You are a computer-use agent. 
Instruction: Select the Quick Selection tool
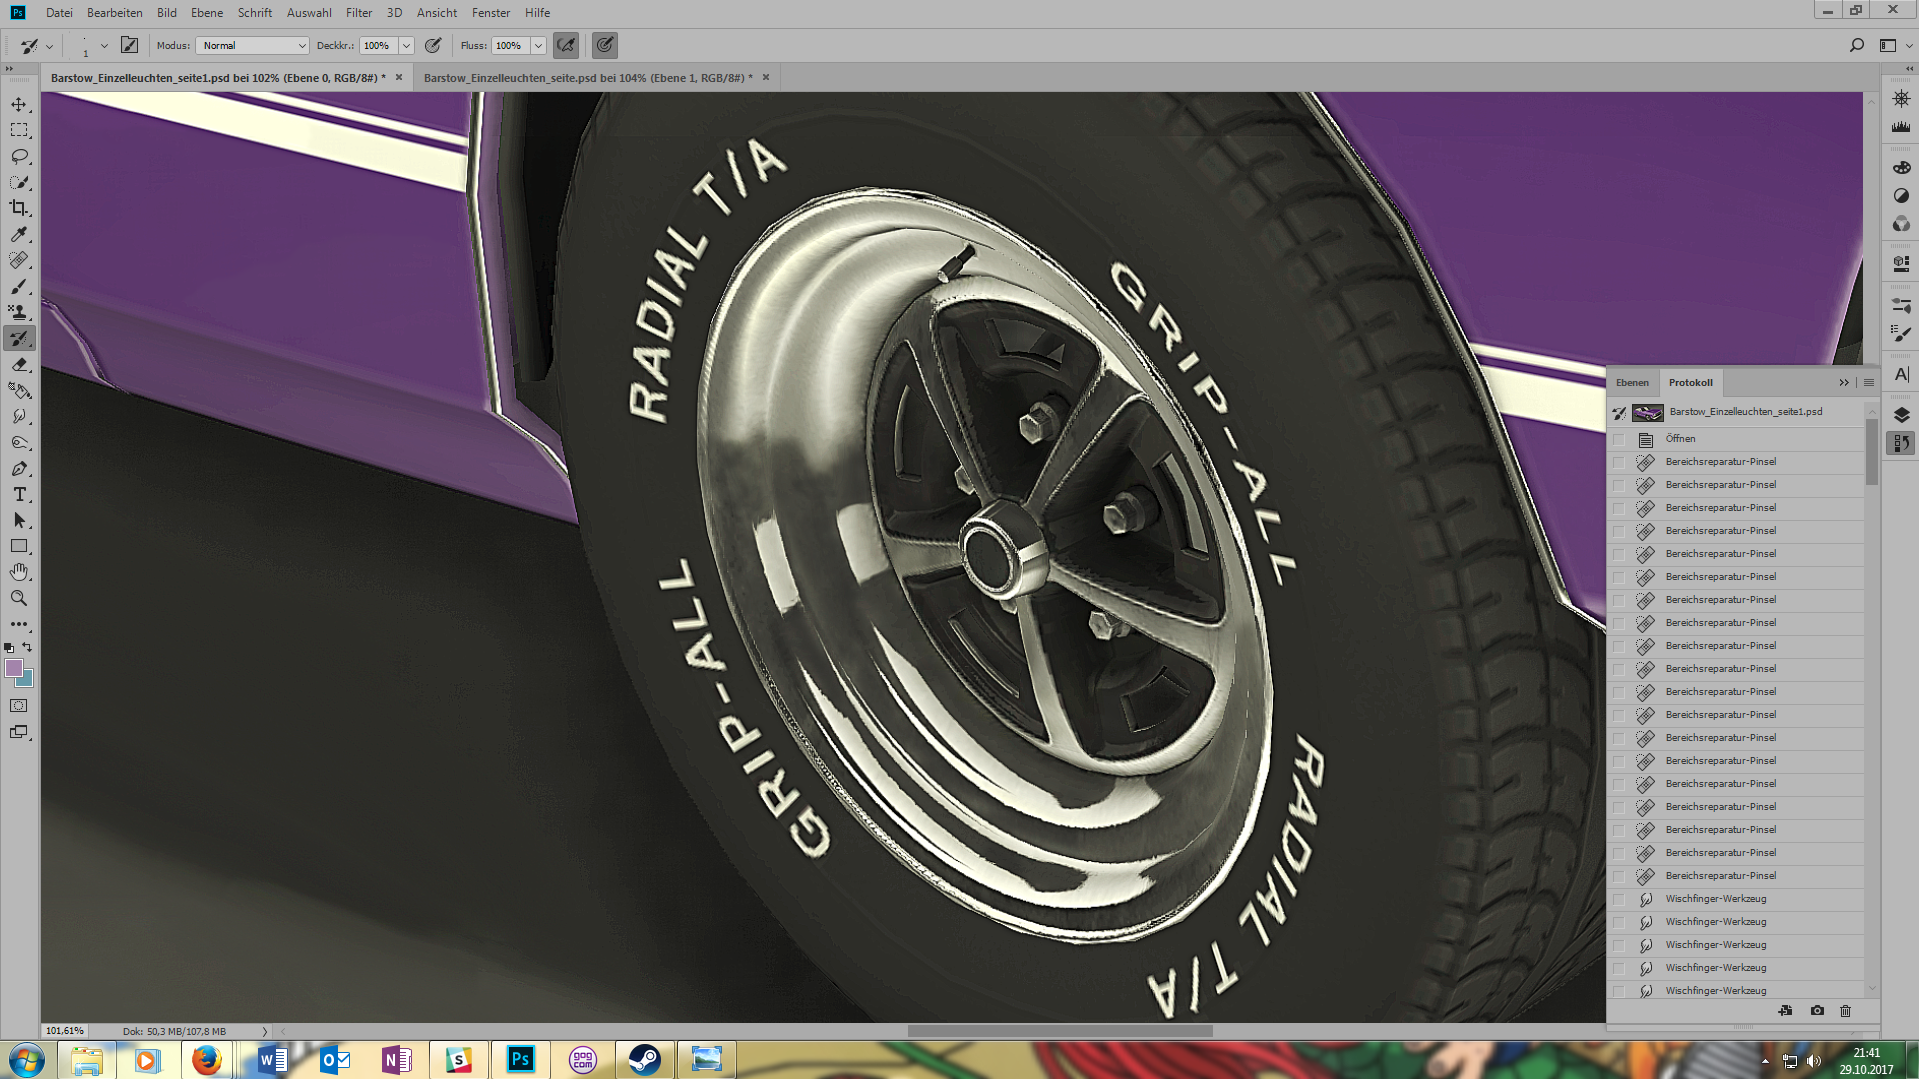click(x=19, y=182)
